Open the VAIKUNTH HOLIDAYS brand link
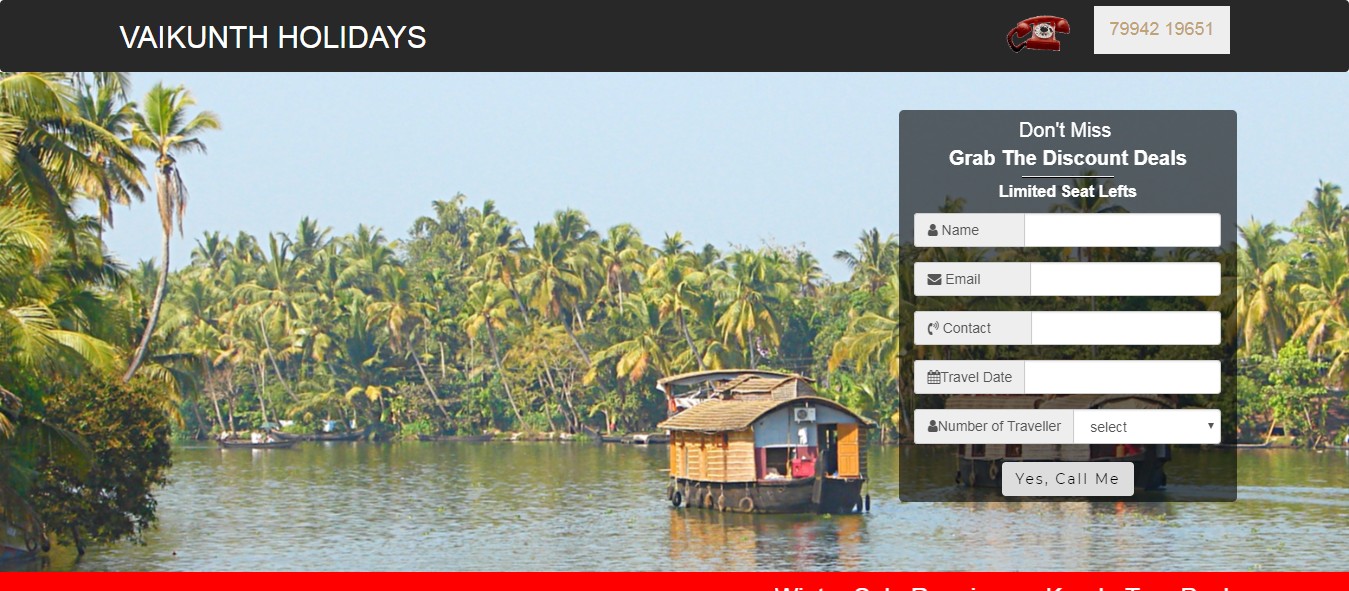Screen dimensions: 1349x591 click(x=273, y=37)
